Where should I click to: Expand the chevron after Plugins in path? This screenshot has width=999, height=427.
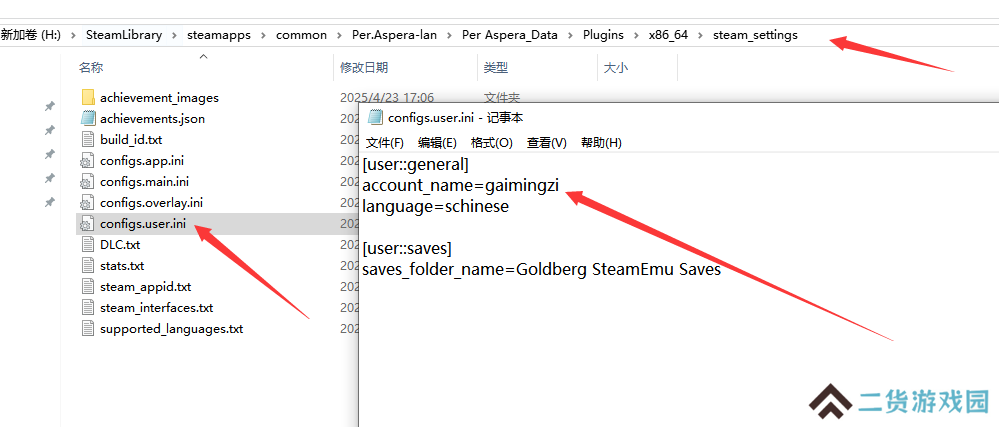636,36
